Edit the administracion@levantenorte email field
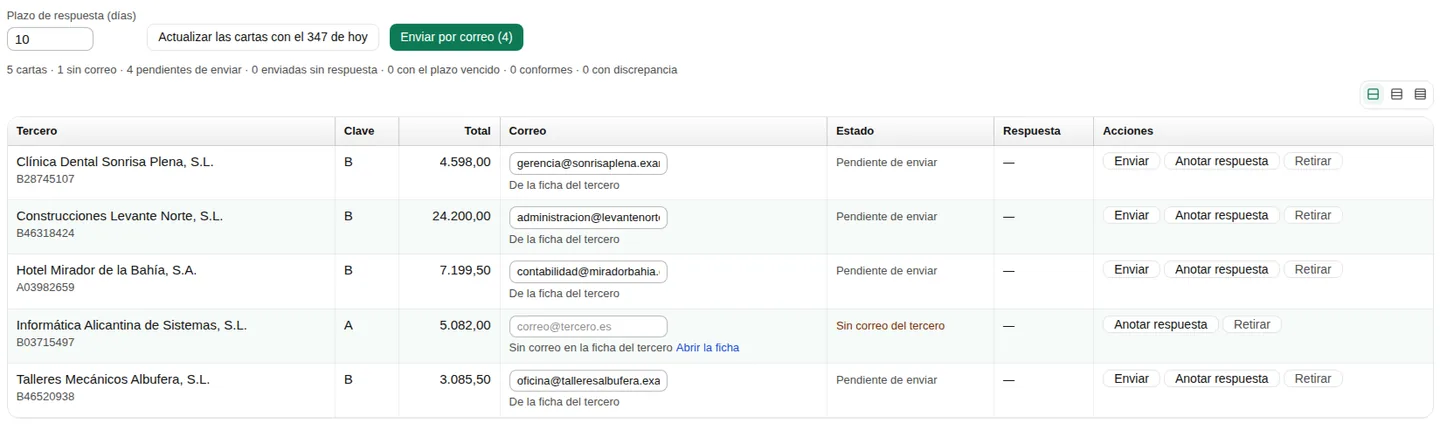1440x424 pixels. pos(588,217)
